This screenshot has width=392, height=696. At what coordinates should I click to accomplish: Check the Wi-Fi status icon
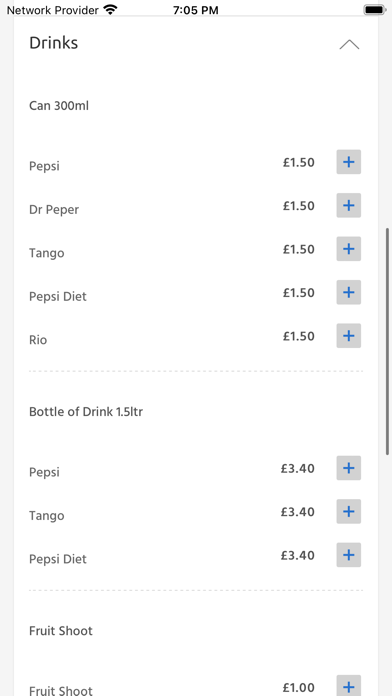click(x=110, y=9)
